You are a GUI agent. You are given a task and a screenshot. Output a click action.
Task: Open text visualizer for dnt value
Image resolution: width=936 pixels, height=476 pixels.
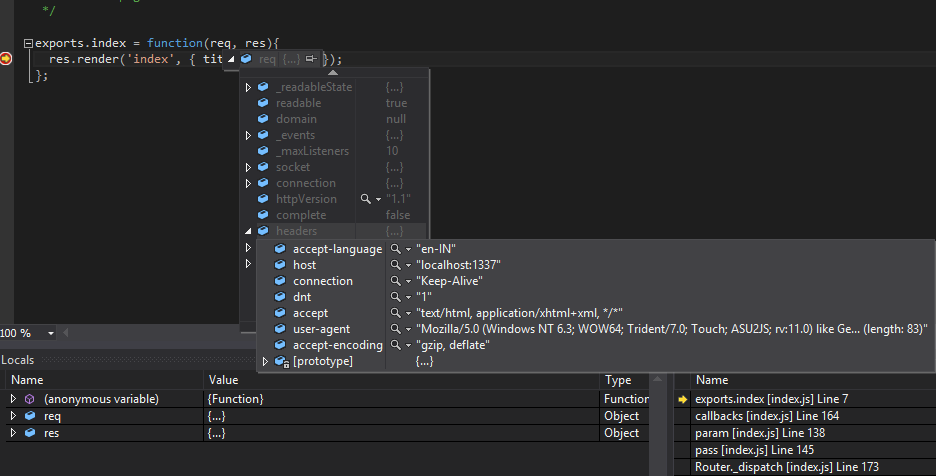(x=395, y=297)
